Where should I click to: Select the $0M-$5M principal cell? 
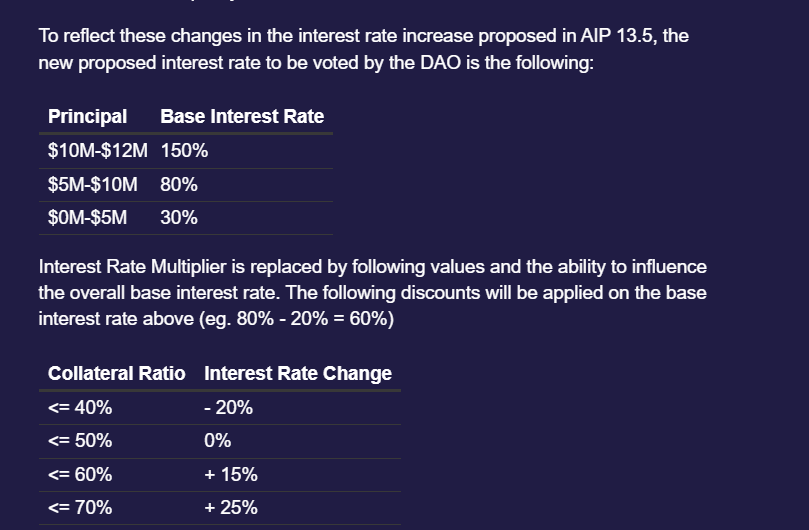point(87,218)
